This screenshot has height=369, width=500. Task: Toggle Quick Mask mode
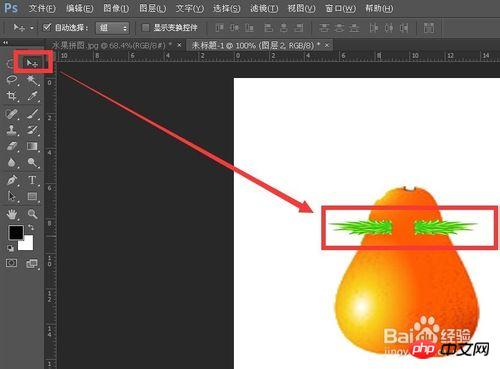point(11,263)
